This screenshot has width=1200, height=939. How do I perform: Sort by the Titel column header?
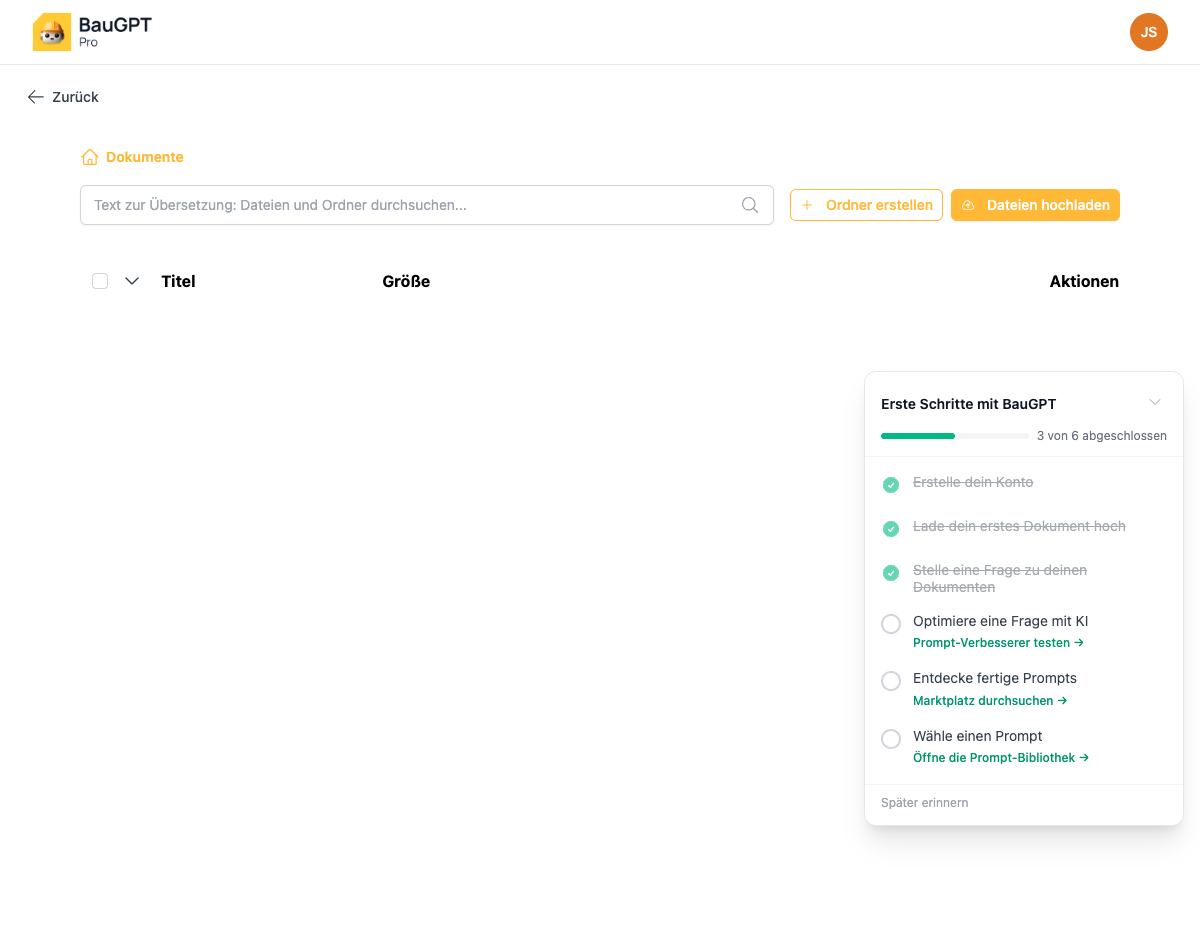coord(178,281)
